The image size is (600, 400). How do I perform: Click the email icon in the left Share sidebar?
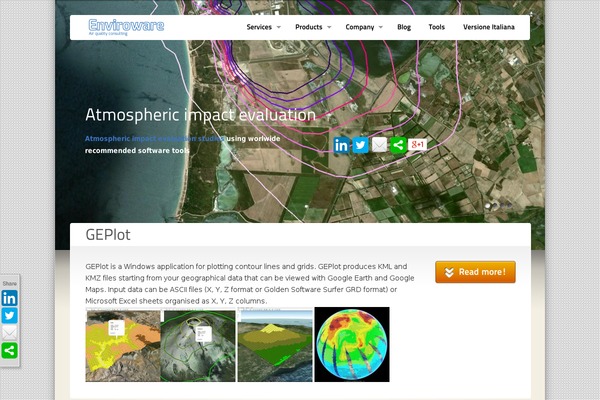pos(10,333)
